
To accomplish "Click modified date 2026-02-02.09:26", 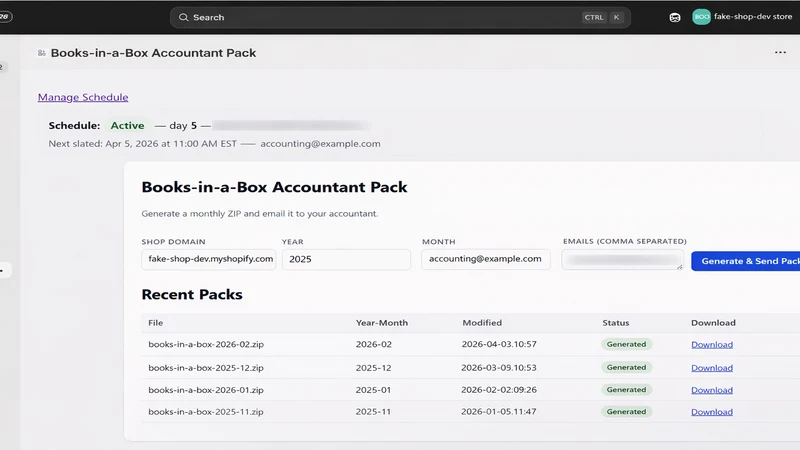I will [499, 390].
